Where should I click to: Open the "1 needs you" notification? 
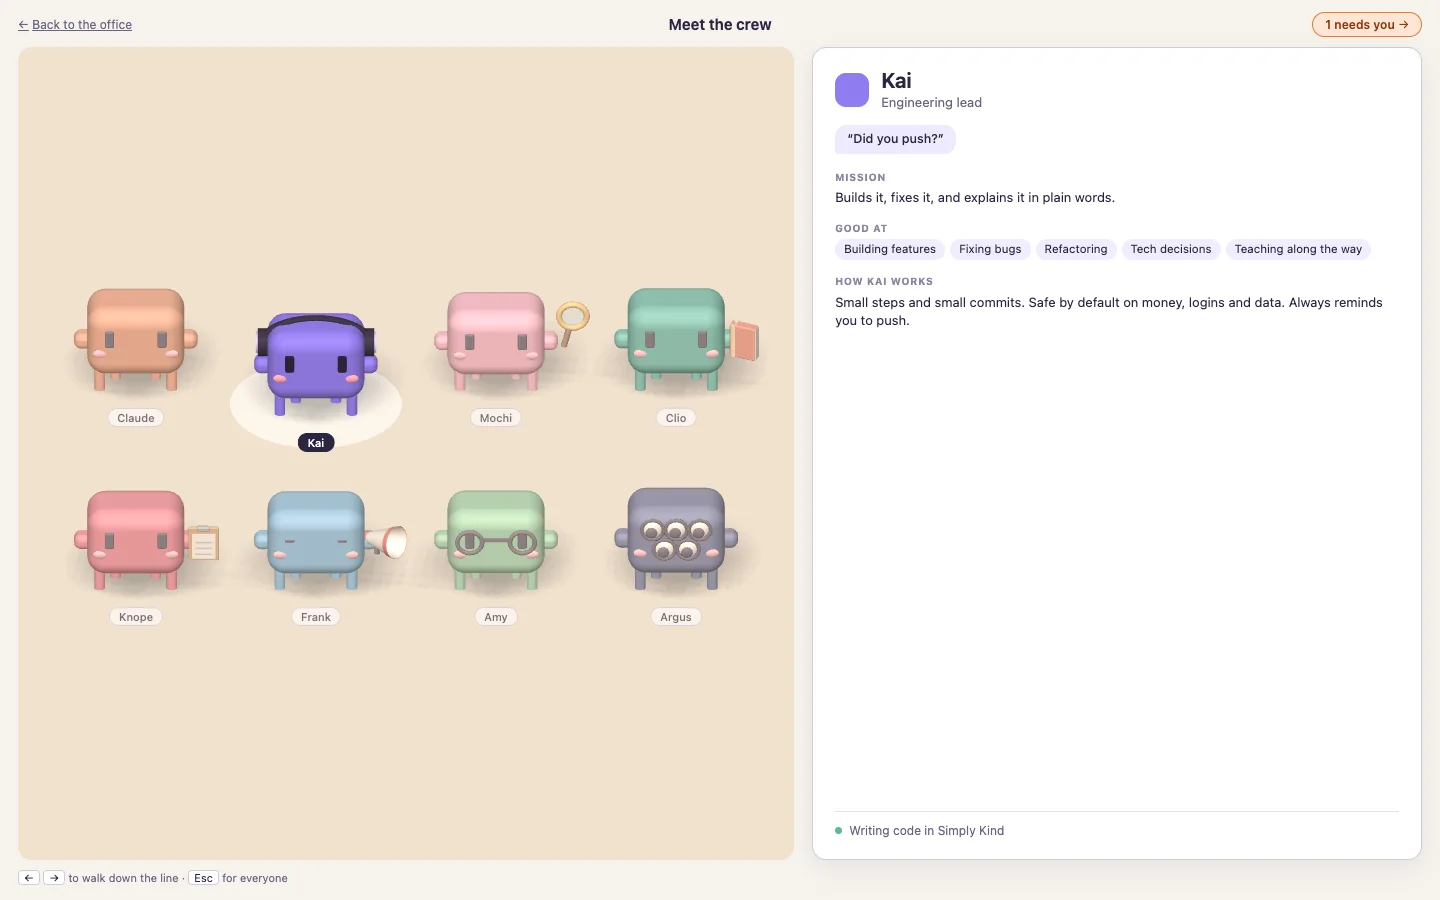point(1366,24)
